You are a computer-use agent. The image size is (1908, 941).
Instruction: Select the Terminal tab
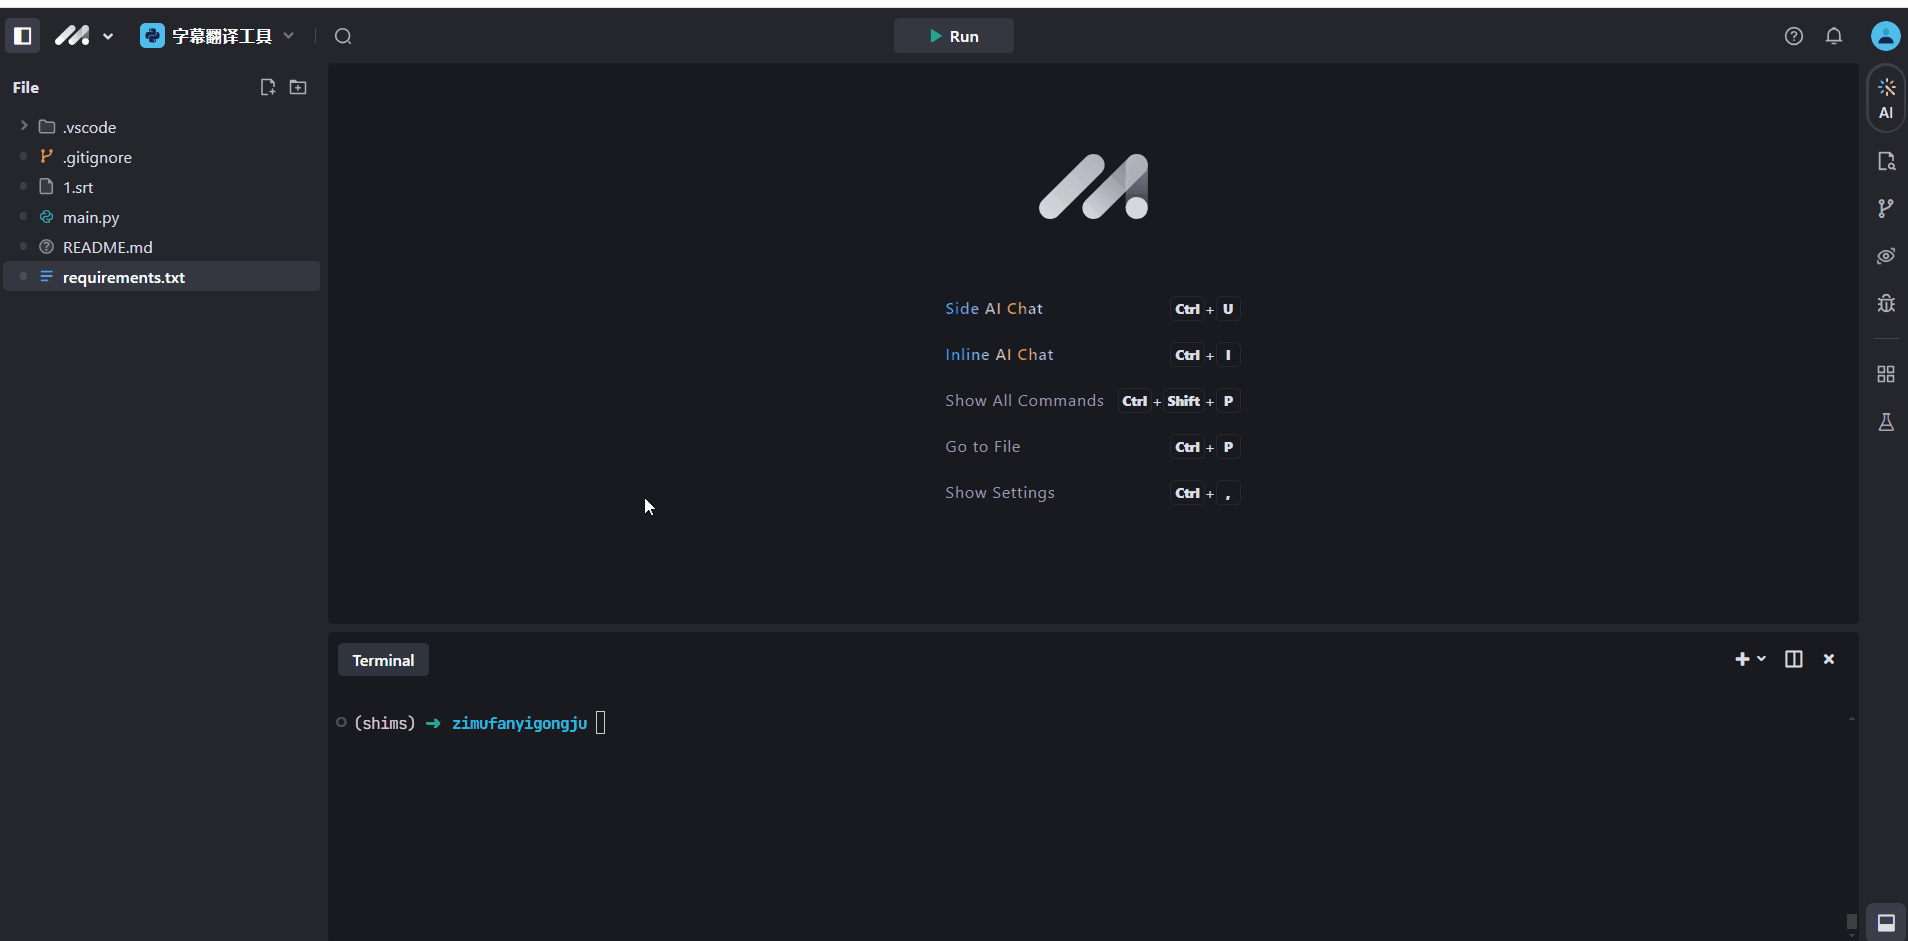tap(383, 660)
